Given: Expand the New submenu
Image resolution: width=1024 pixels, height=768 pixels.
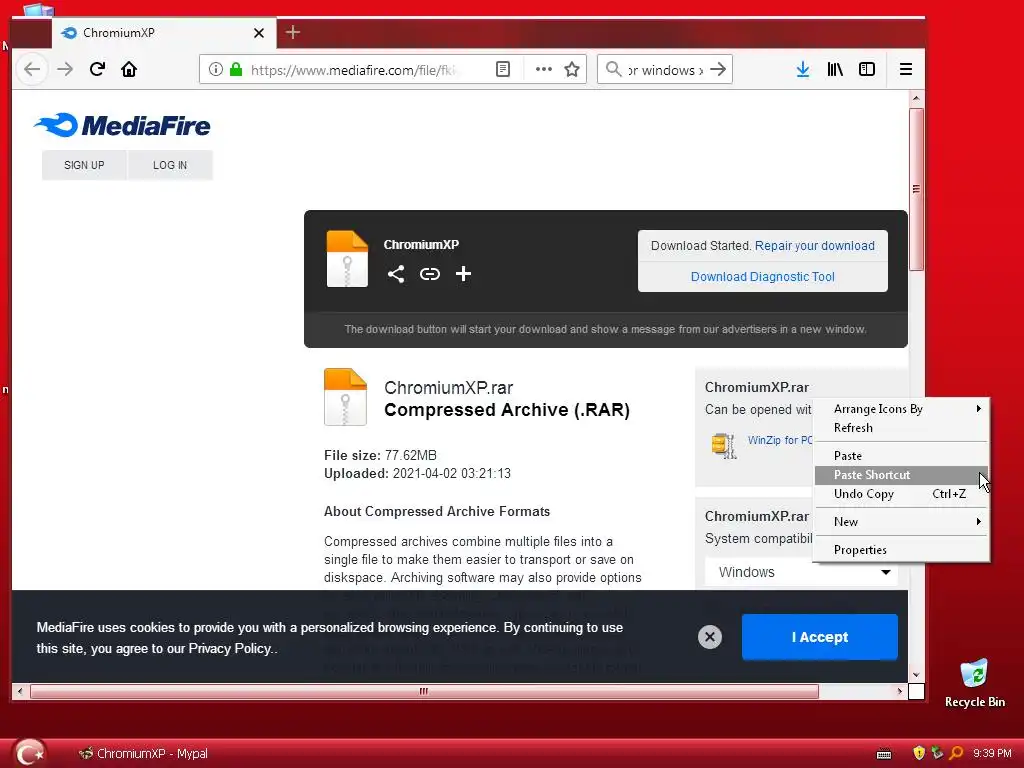Looking at the screenshot, I should coord(901,522).
